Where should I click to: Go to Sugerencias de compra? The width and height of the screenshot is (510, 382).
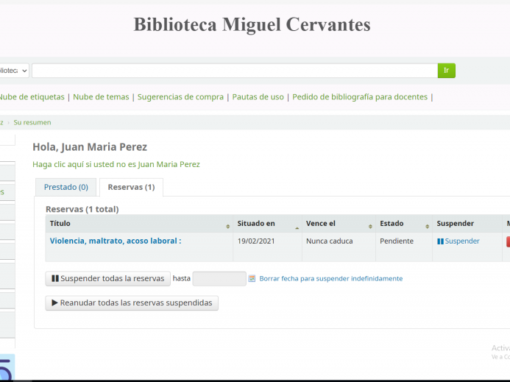(180, 97)
